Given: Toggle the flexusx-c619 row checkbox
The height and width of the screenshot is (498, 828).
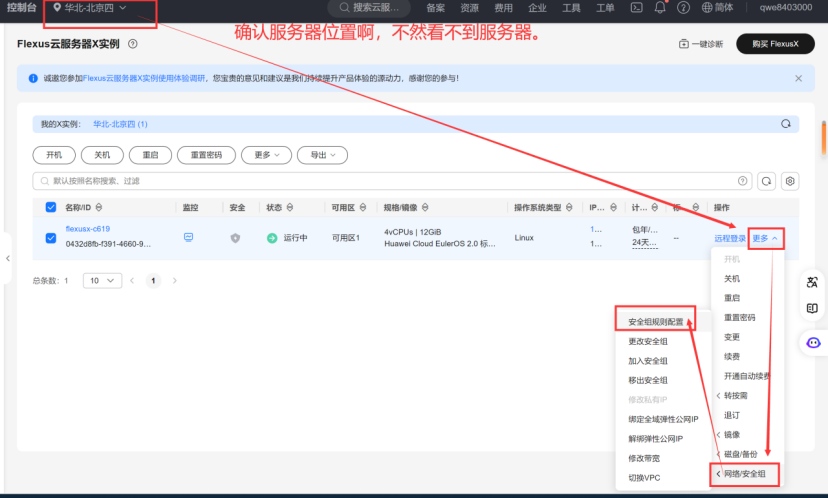Looking at the screenshot, I should coord(51,238).
